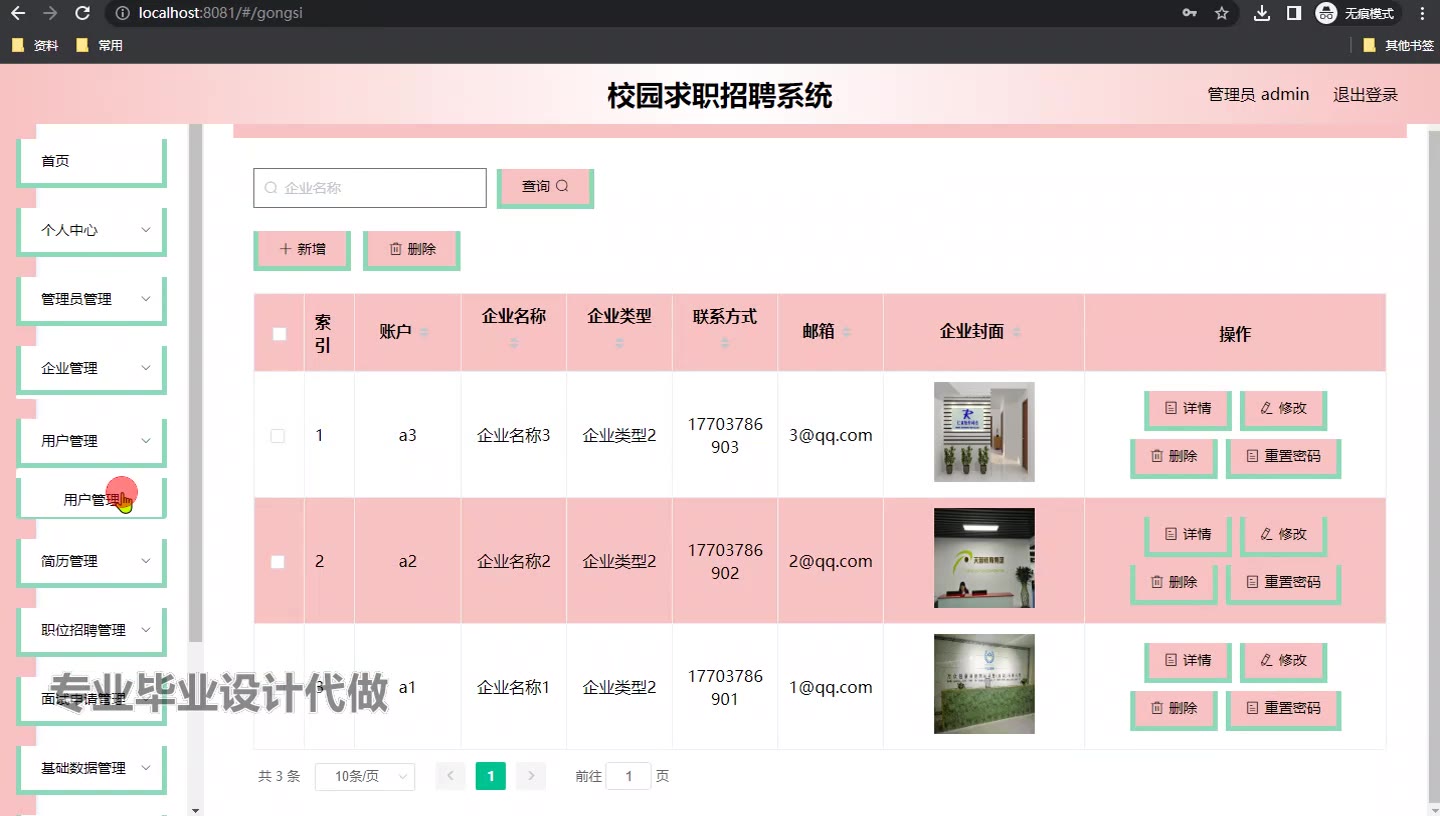
Task: Open the browser downloads icon
Action: [1262, 13]
